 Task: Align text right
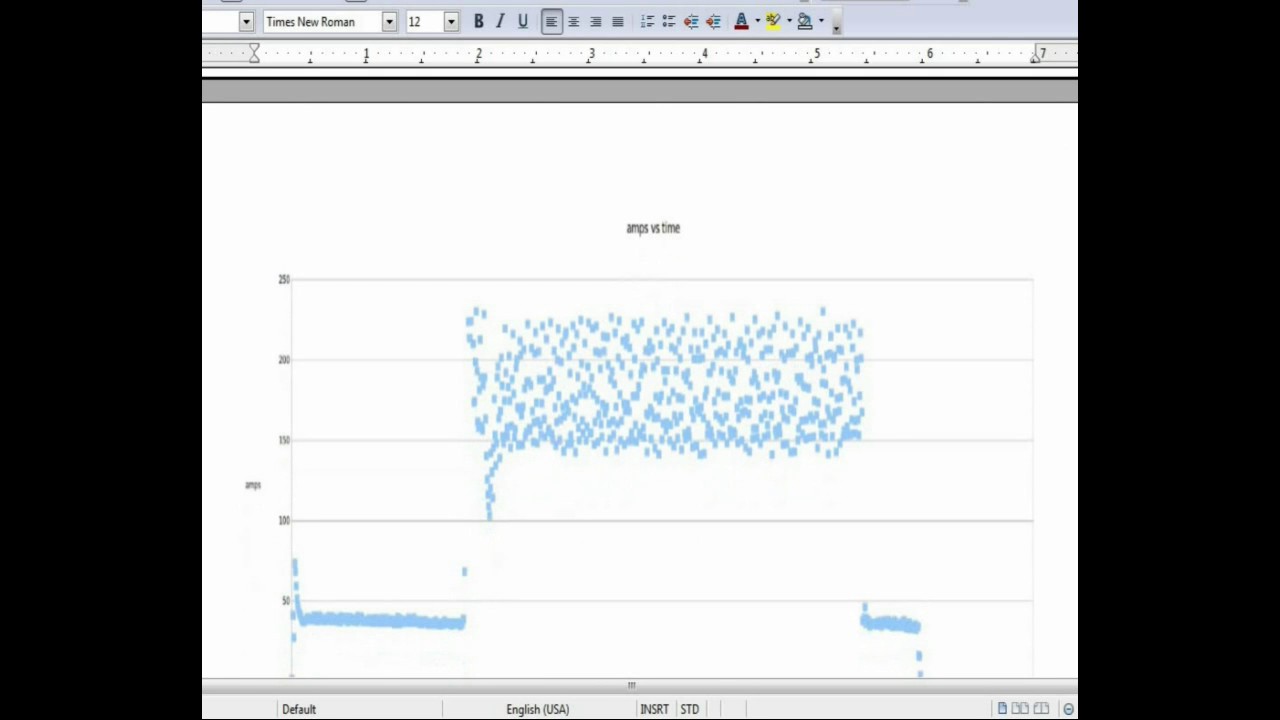pos(595,21)
